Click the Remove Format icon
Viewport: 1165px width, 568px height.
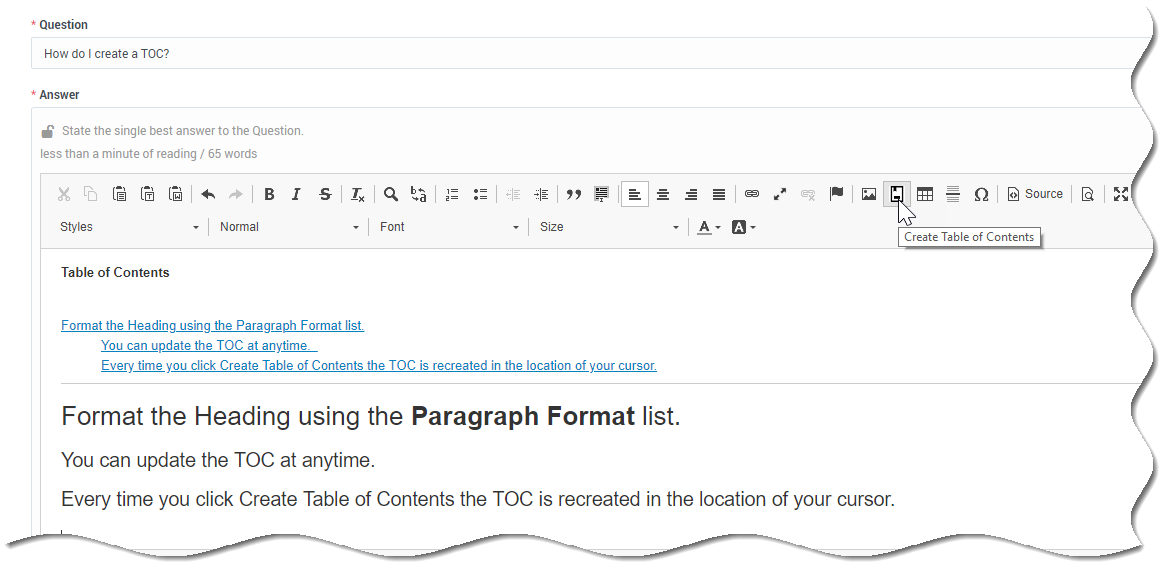(x=357, y=194)
